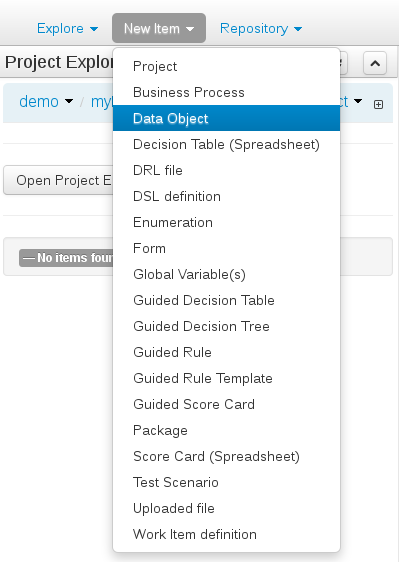Collapse Project Explorer with the chevron-up button
Viewport: 399px width, 562px height.
pos(375,63)
